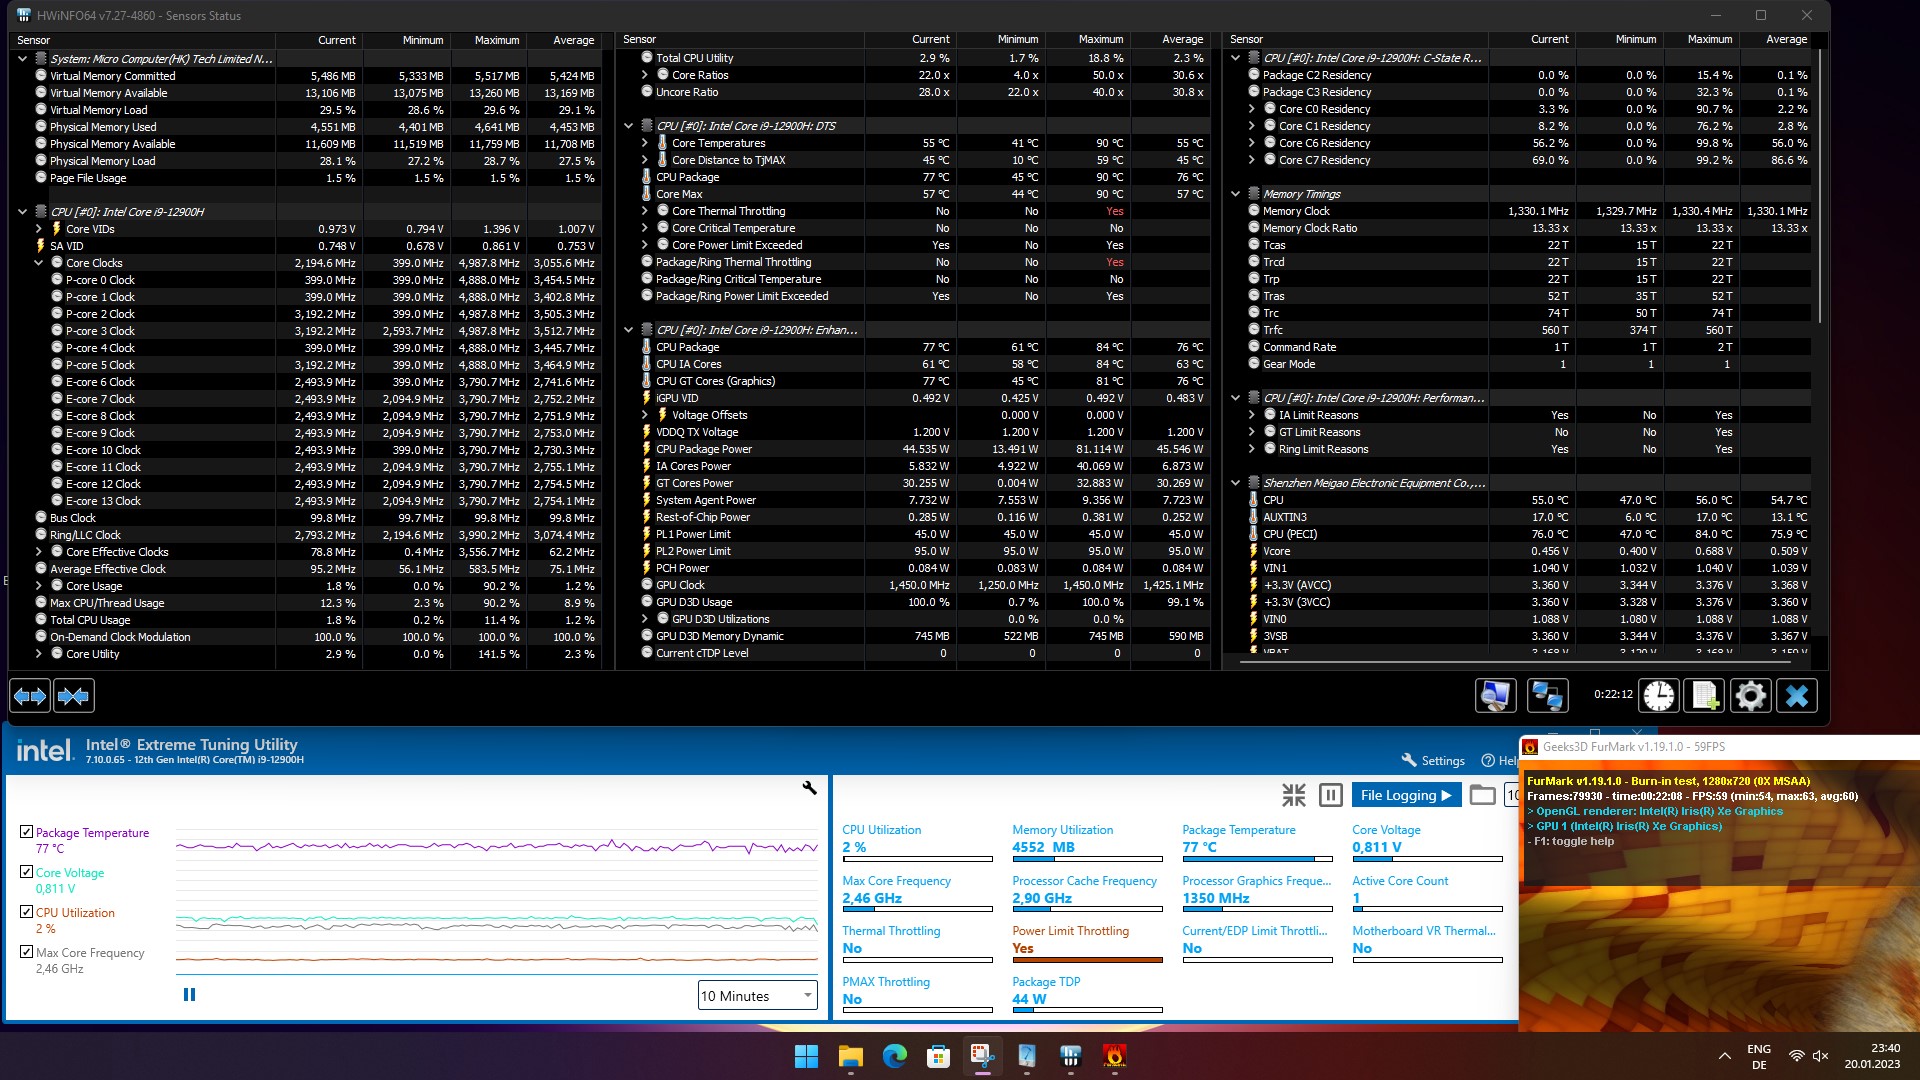Close HWiNFO sensors with blue X
The width and height of the screenshot is (1920, 1080).
1797,696
